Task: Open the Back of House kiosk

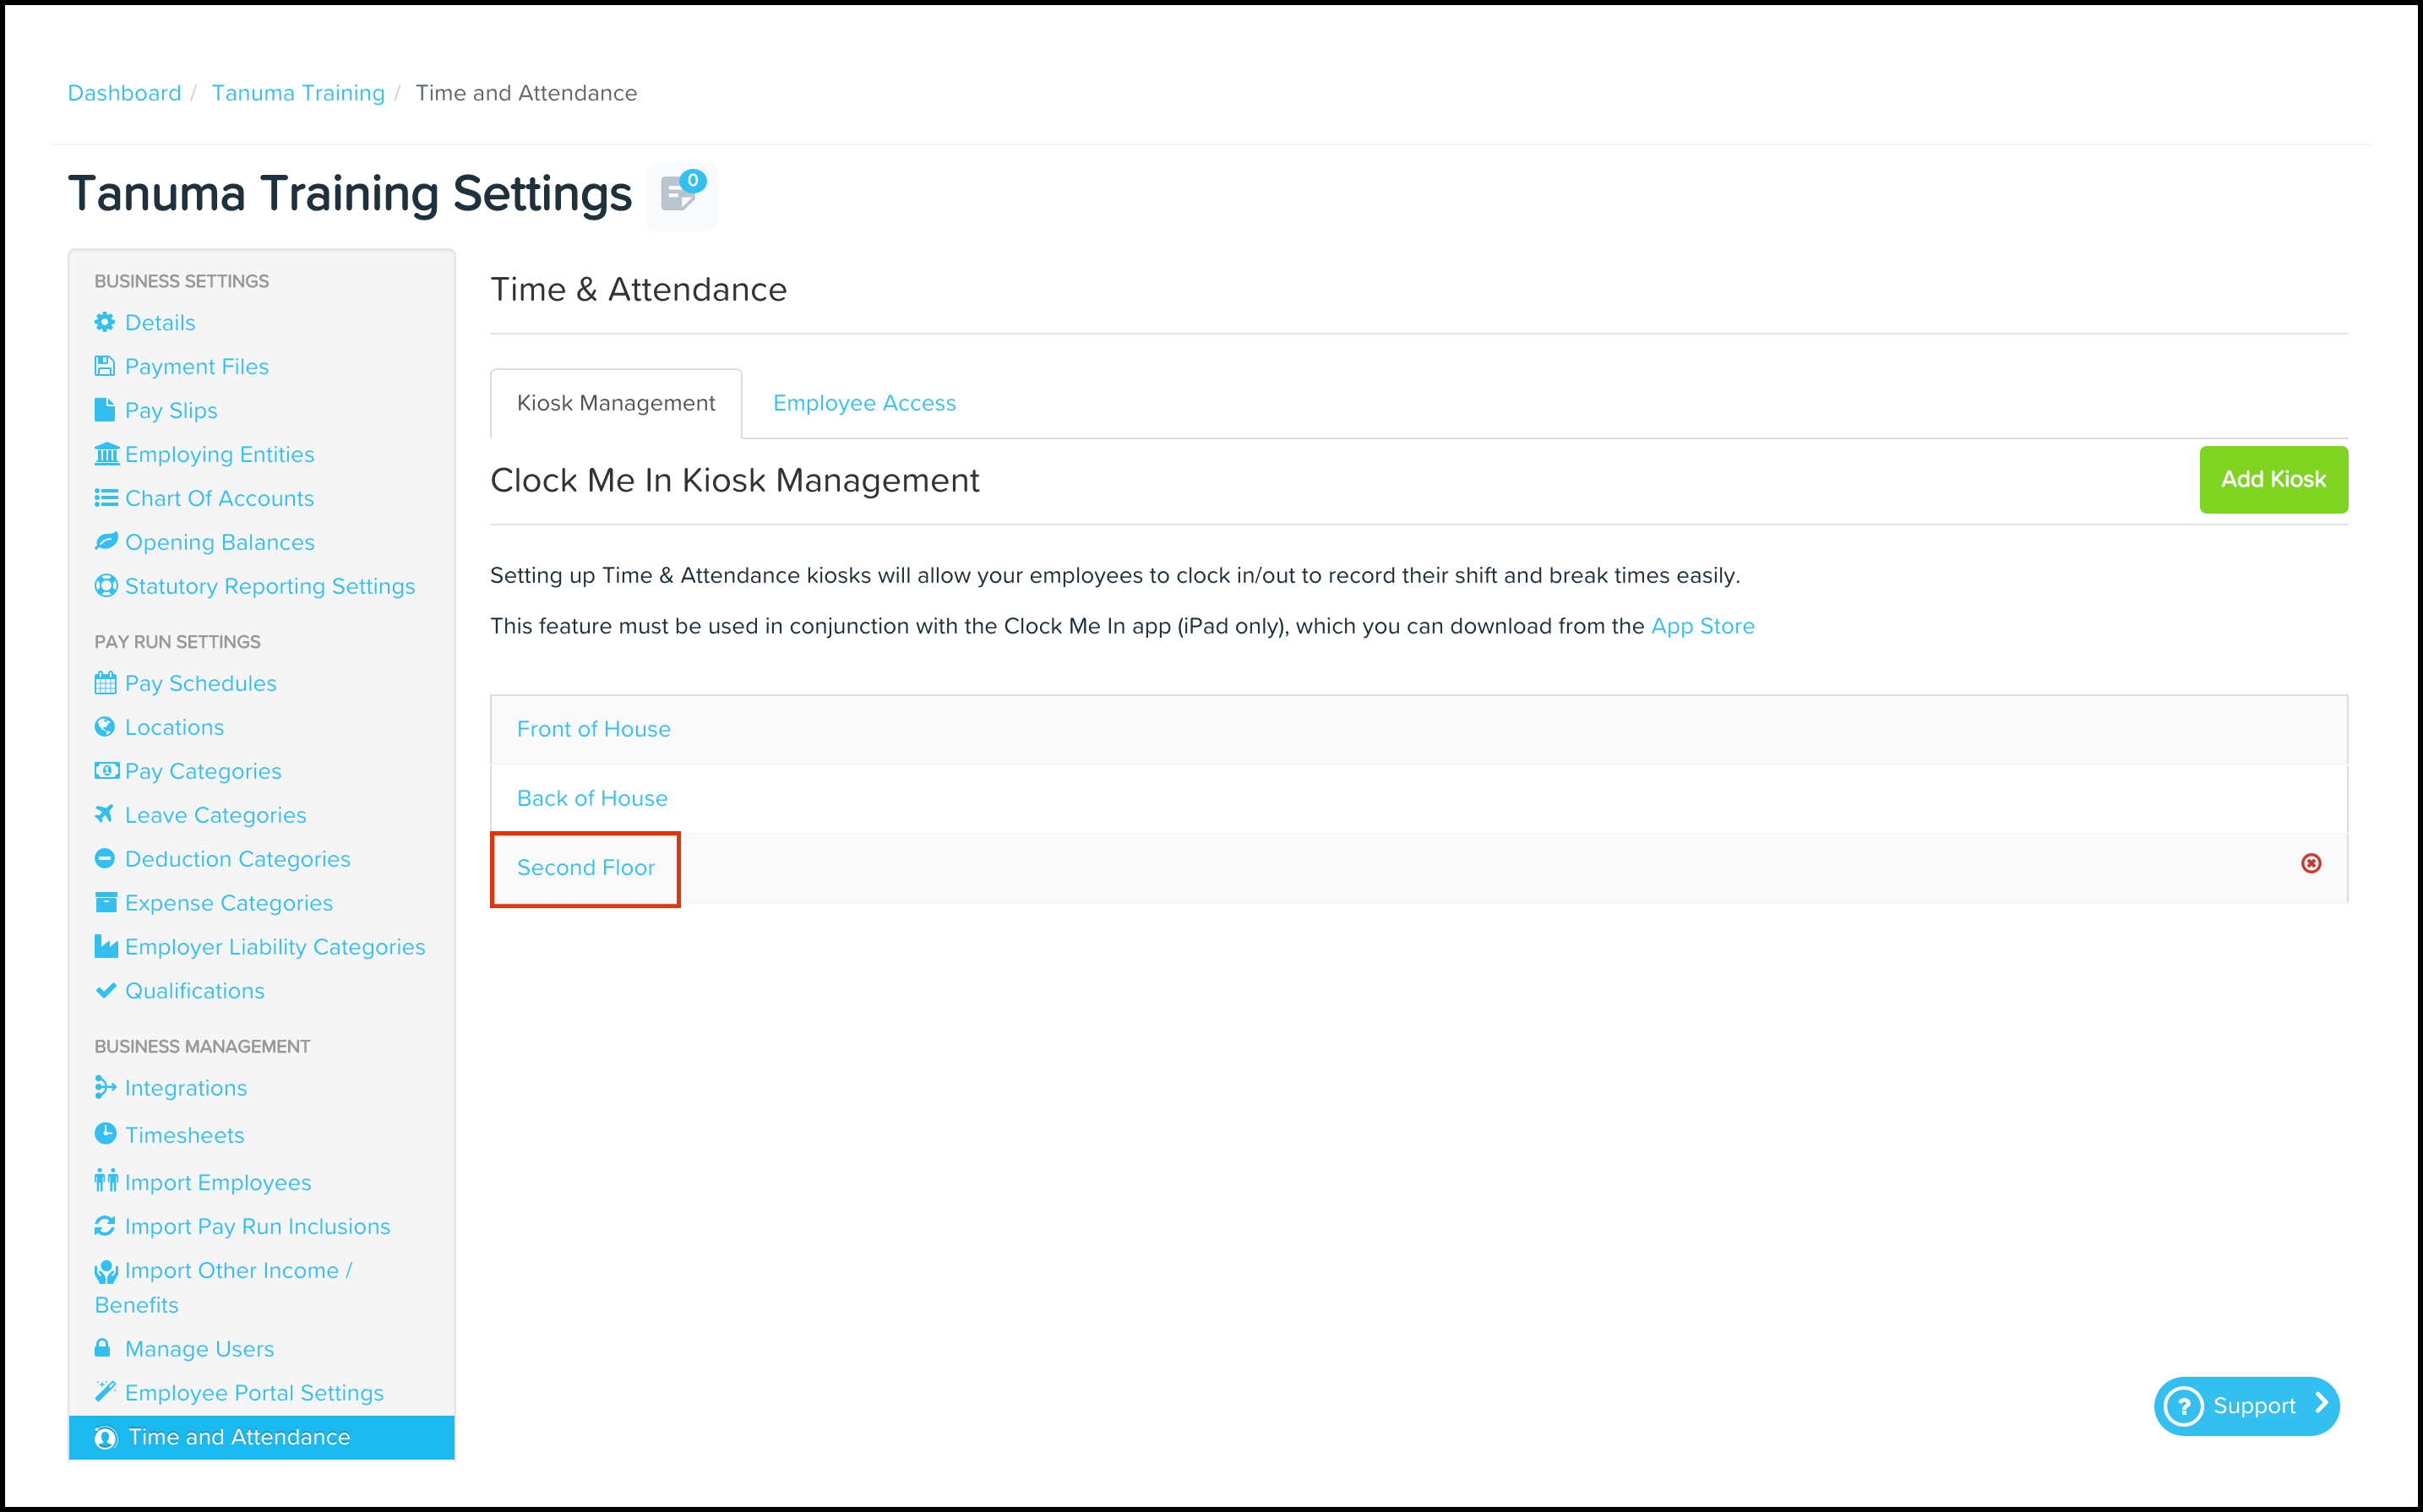Action: pyautogui.click(x=592, y=798)
